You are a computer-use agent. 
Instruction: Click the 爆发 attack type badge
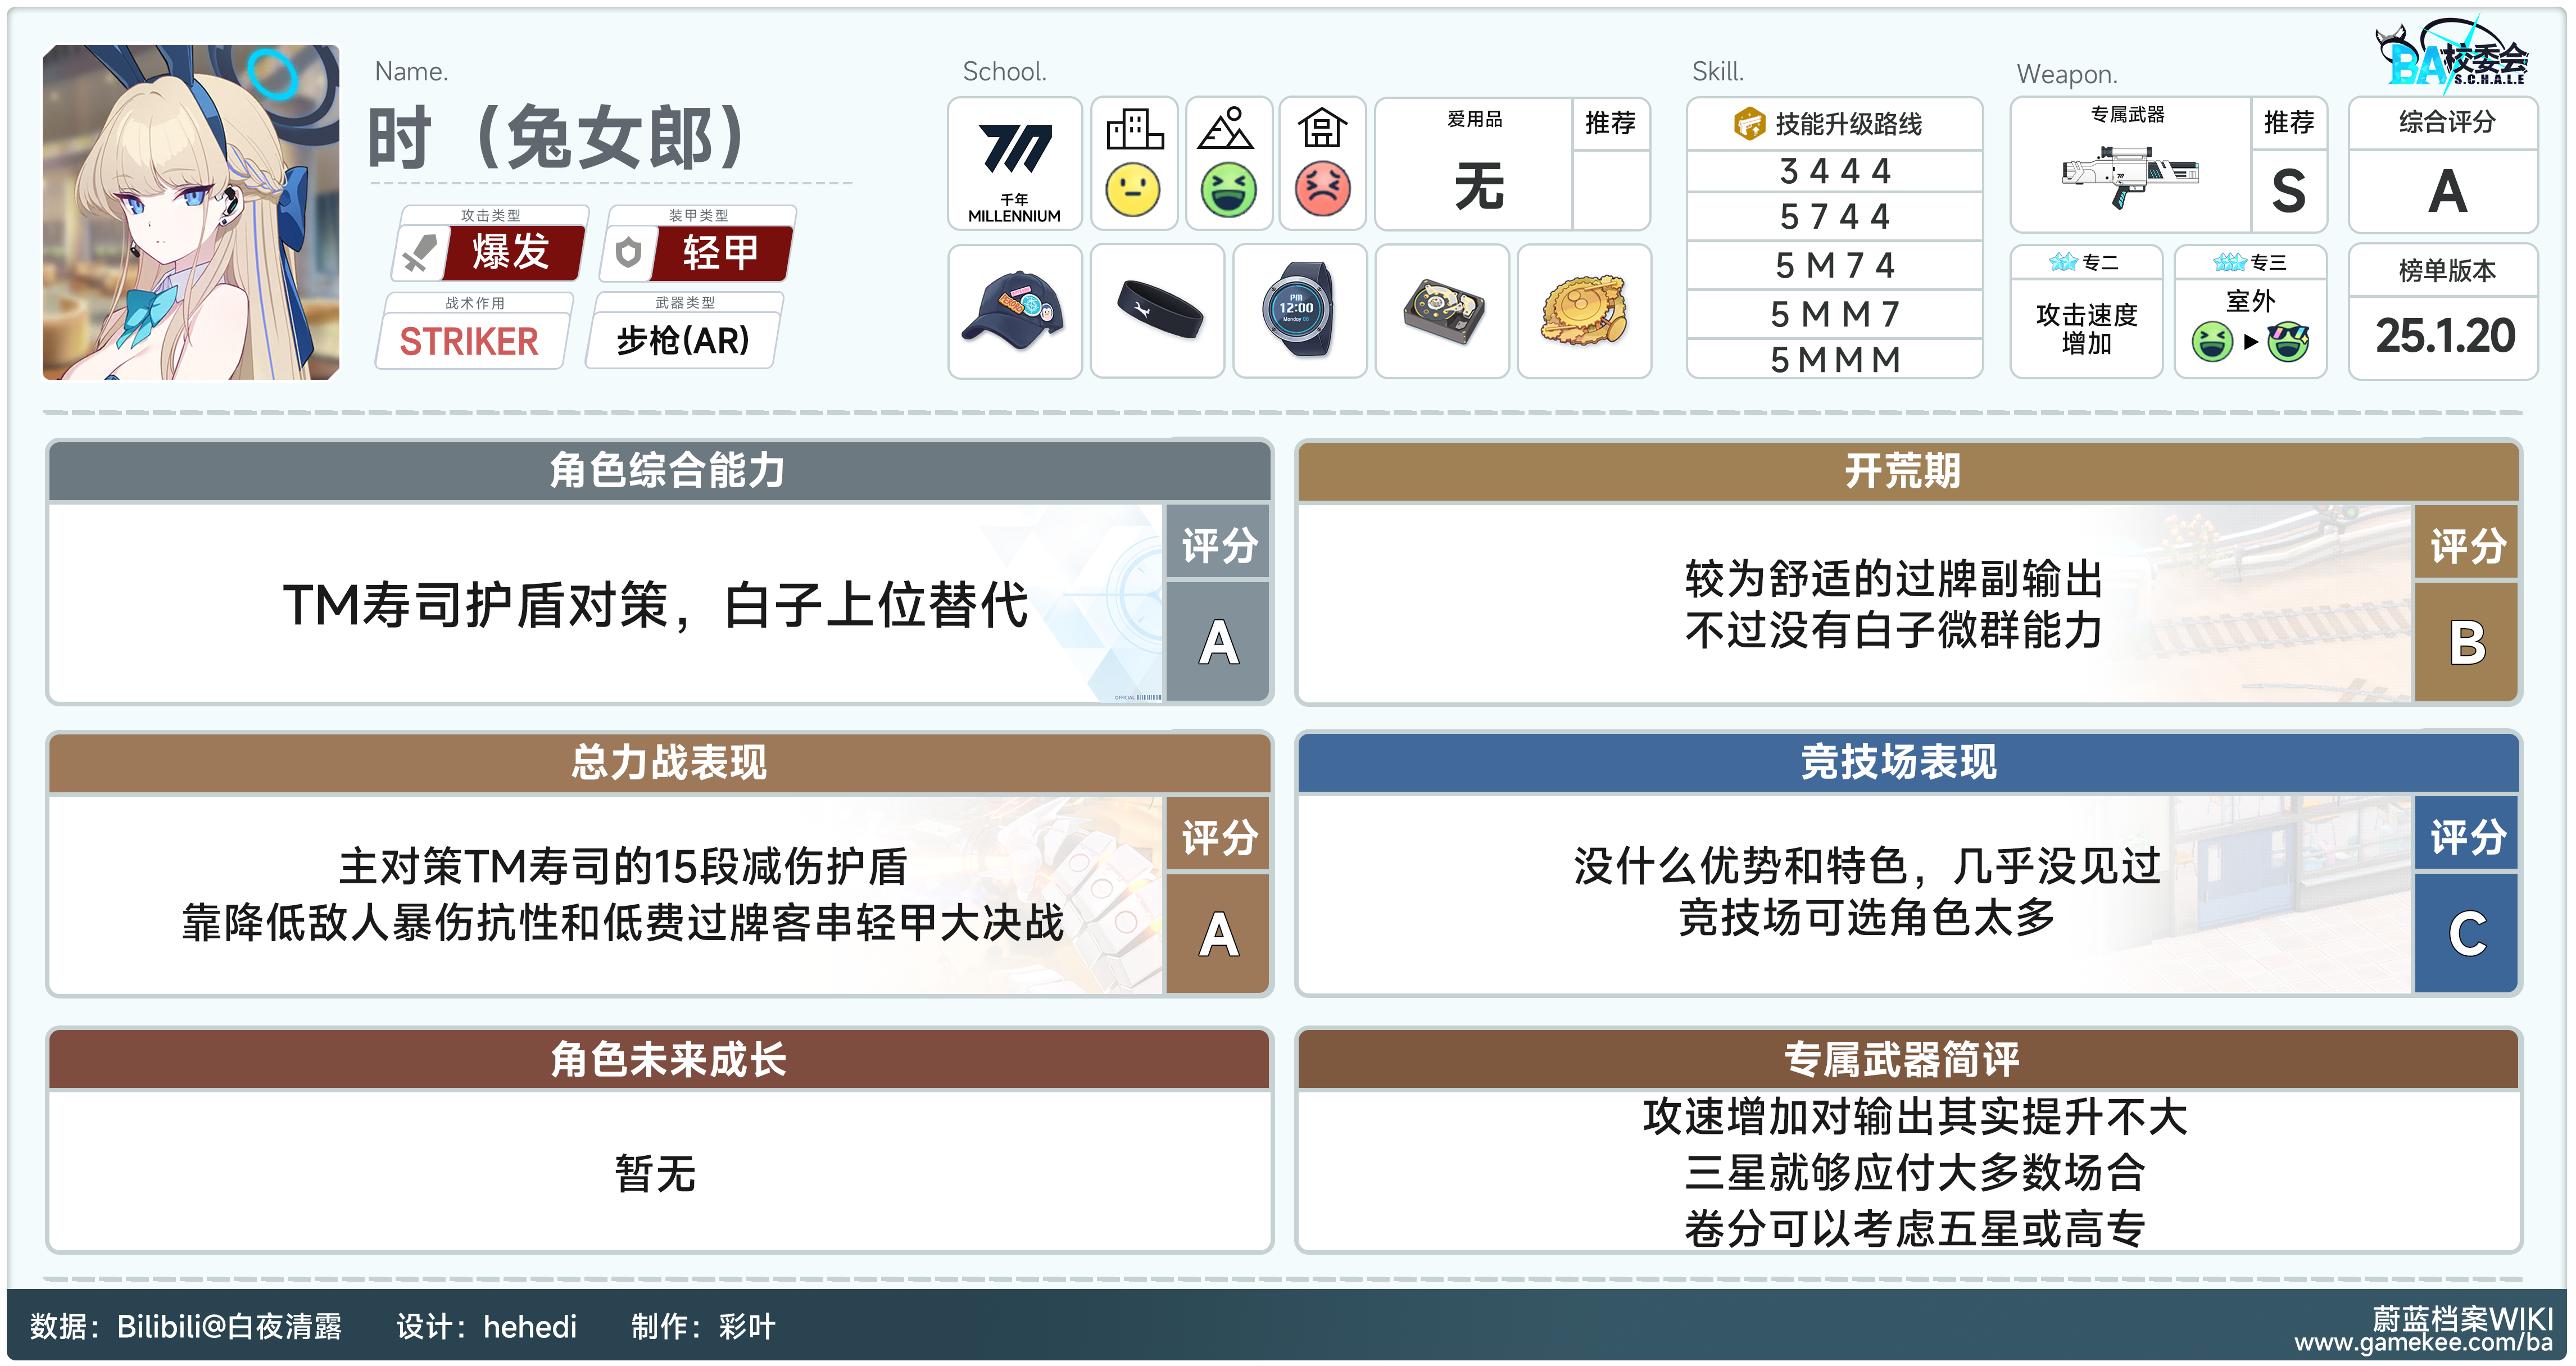[x=511, y=252]
